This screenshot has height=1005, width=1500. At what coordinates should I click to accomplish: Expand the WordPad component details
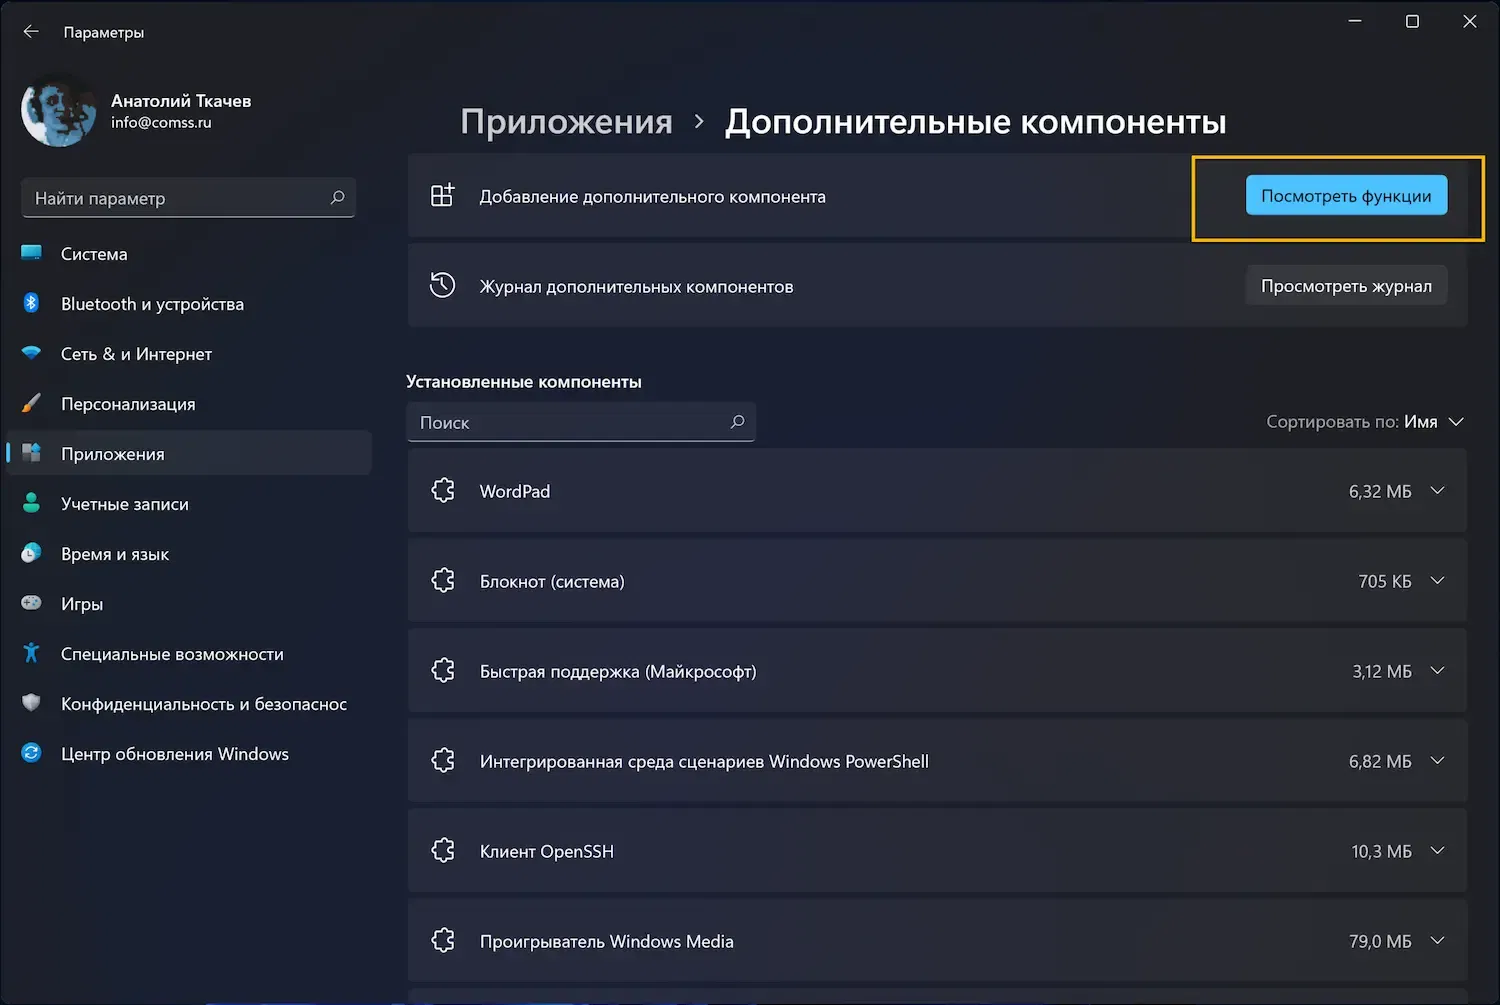point(1437,491)
